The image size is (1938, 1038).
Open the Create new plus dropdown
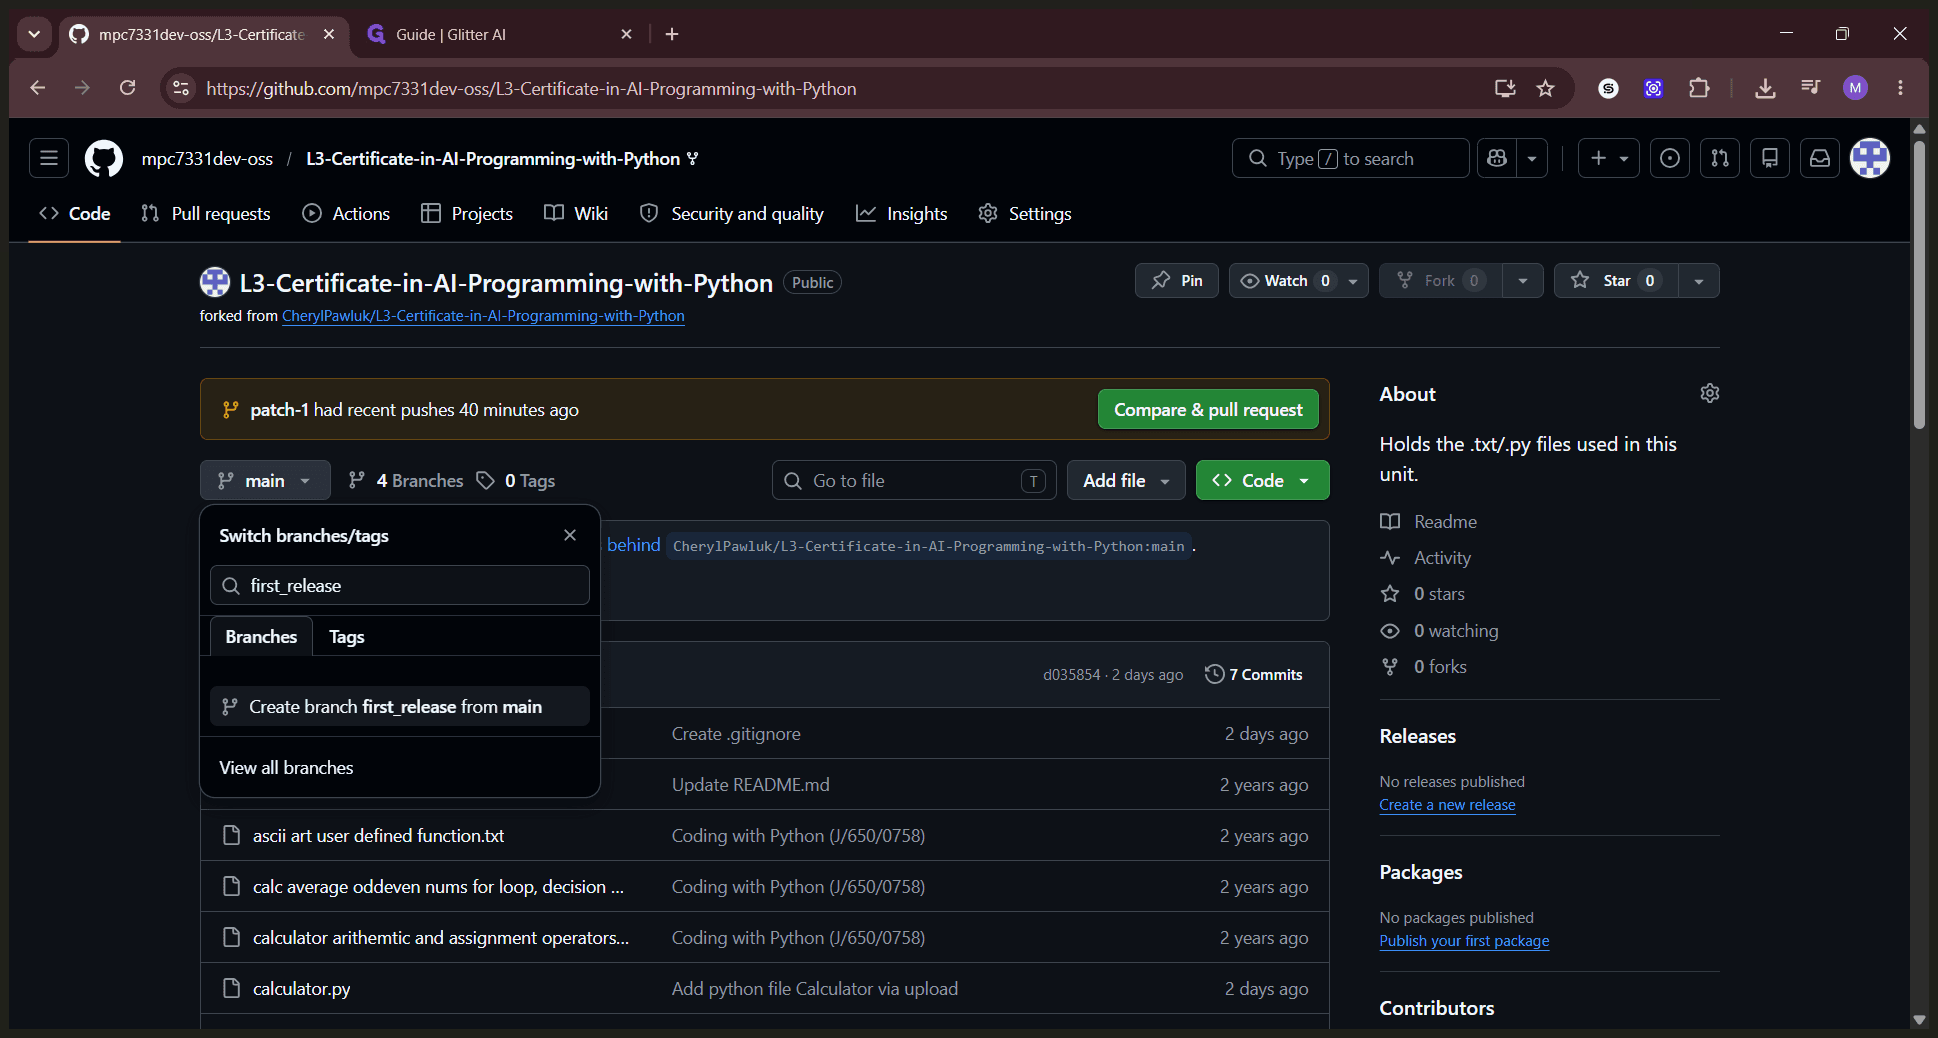[1609, 158]
